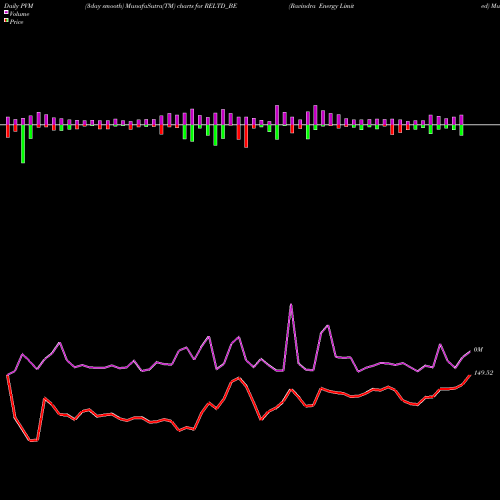Select the 'Volume' legend label

click(x=19, y=14)
